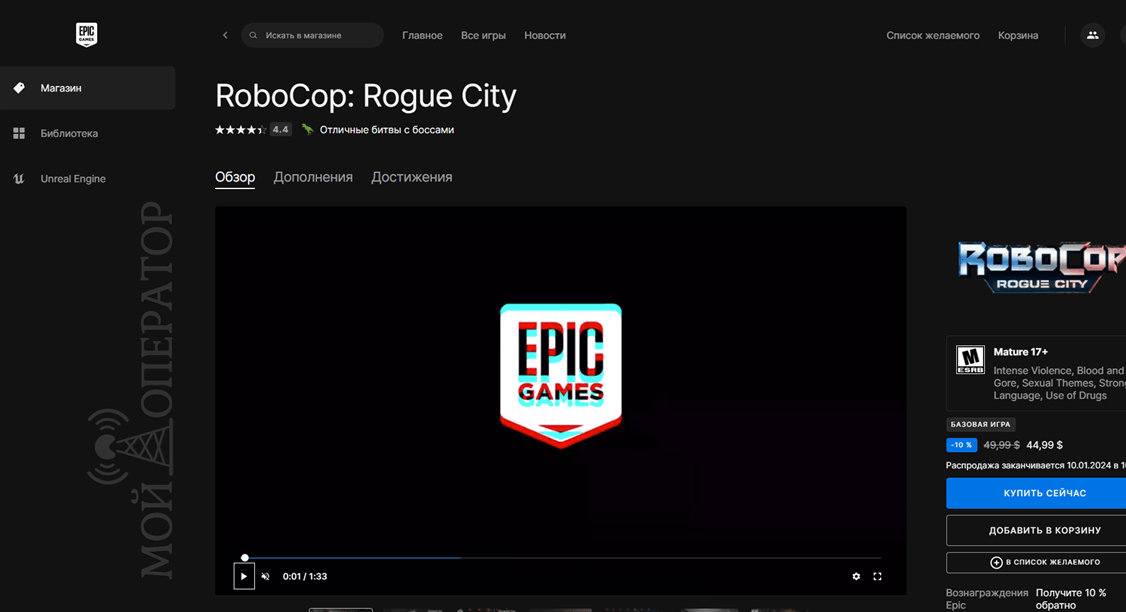Click the Mature 17+ rating text
The width and height of the screenshot is (1126, 612).
click(x=1020, y=352)
